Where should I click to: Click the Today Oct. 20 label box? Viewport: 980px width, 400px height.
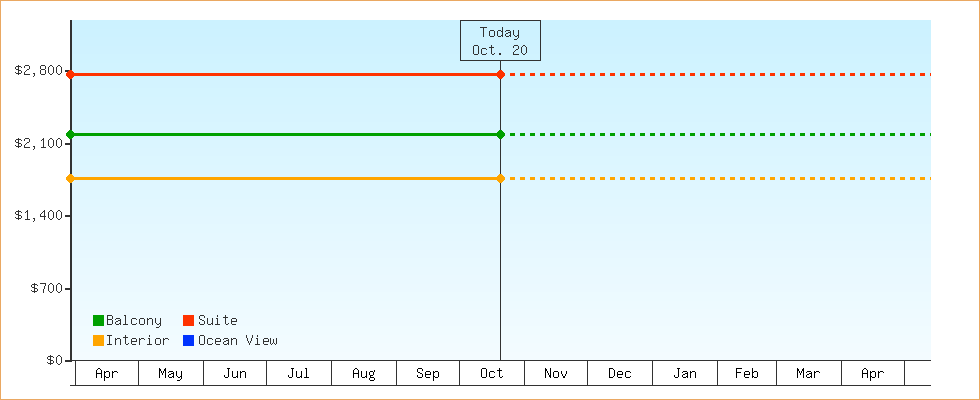(x=500, y=41)
